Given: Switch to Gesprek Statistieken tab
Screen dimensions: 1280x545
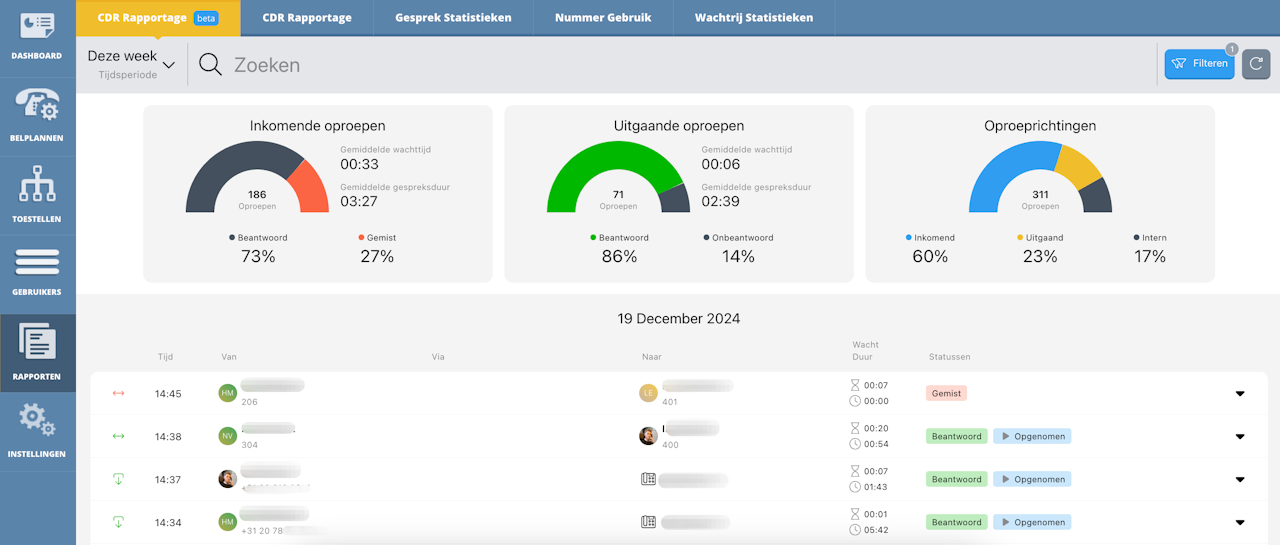Looking at the screenshot, I should [x=453, y=18].
